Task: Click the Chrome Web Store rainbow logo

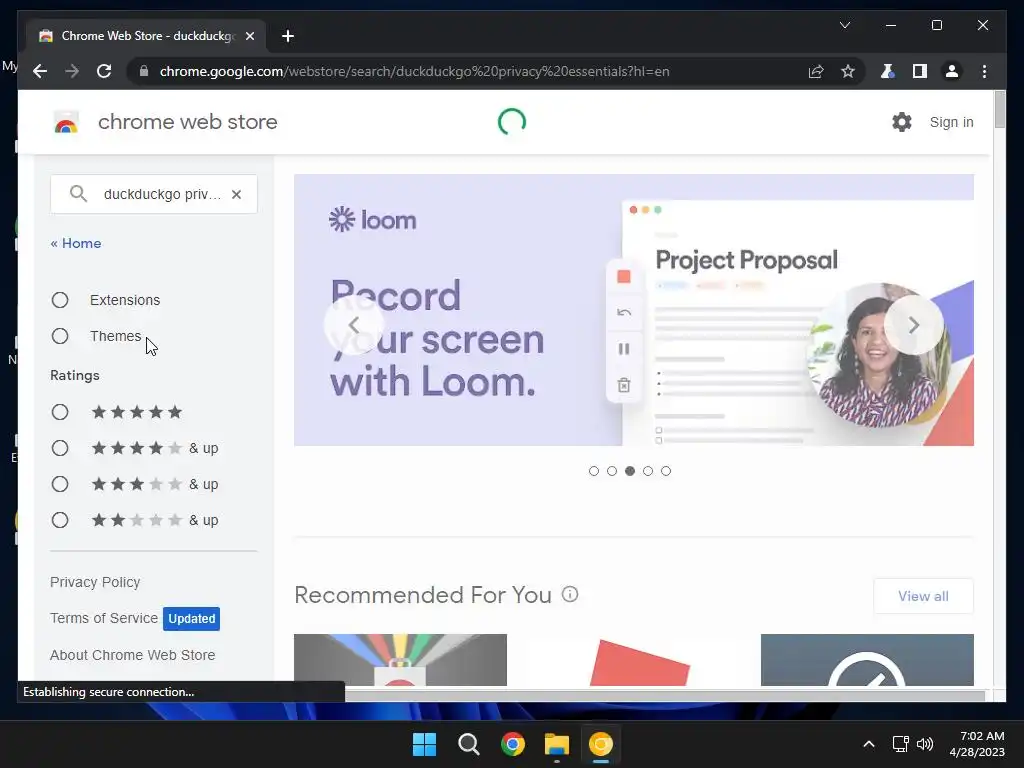Action: (66, 122)
